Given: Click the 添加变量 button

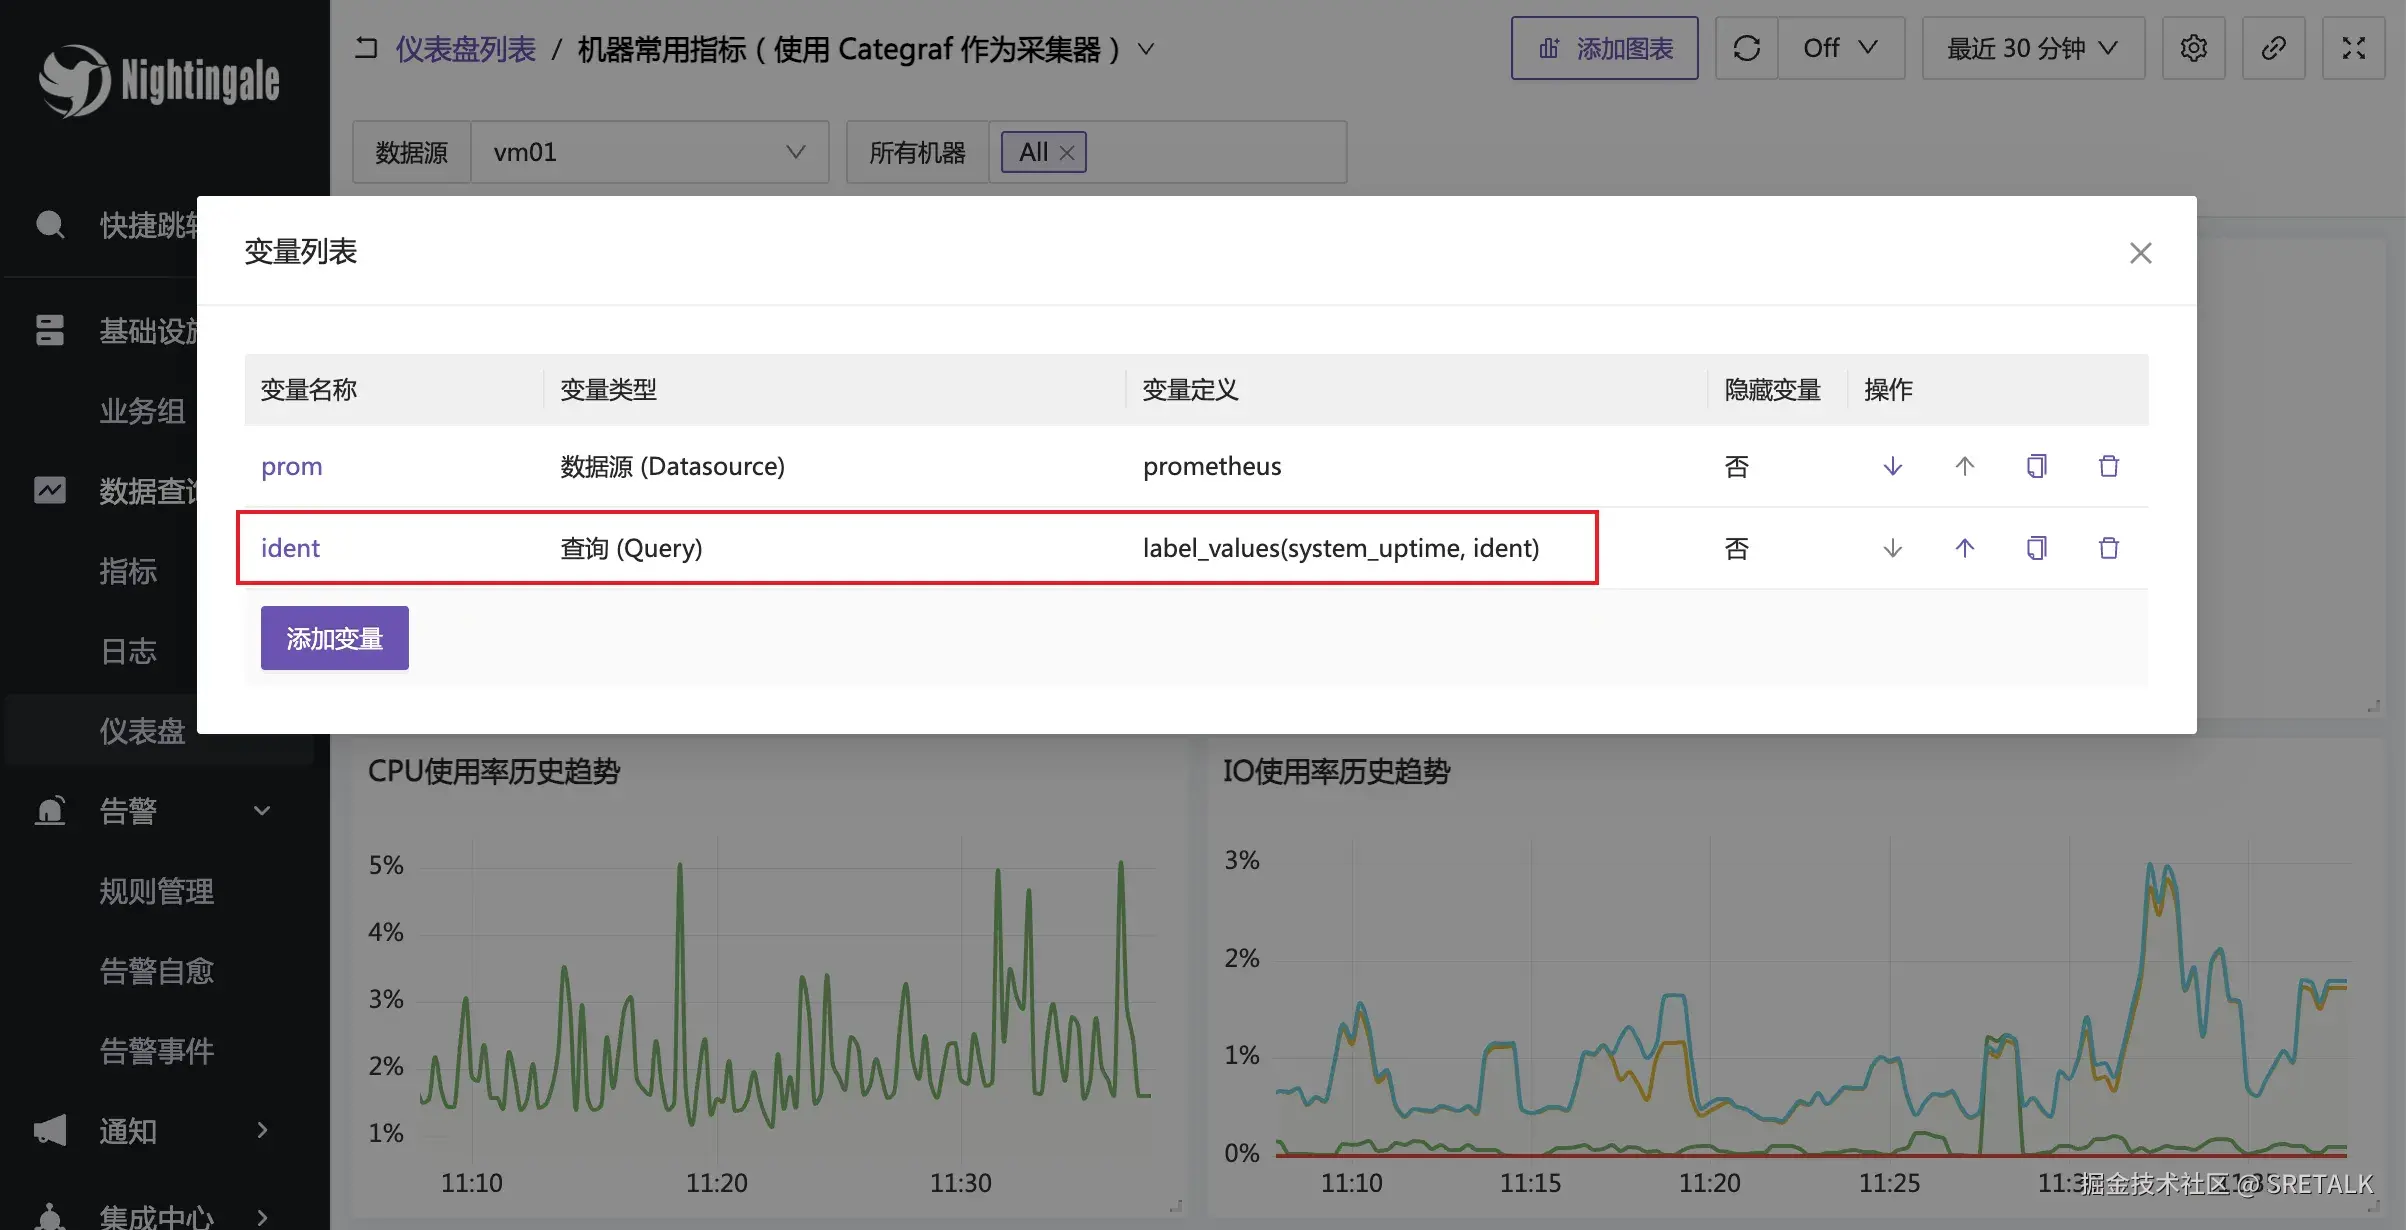Looking at the screenshot, I should [x=334, y=638].
